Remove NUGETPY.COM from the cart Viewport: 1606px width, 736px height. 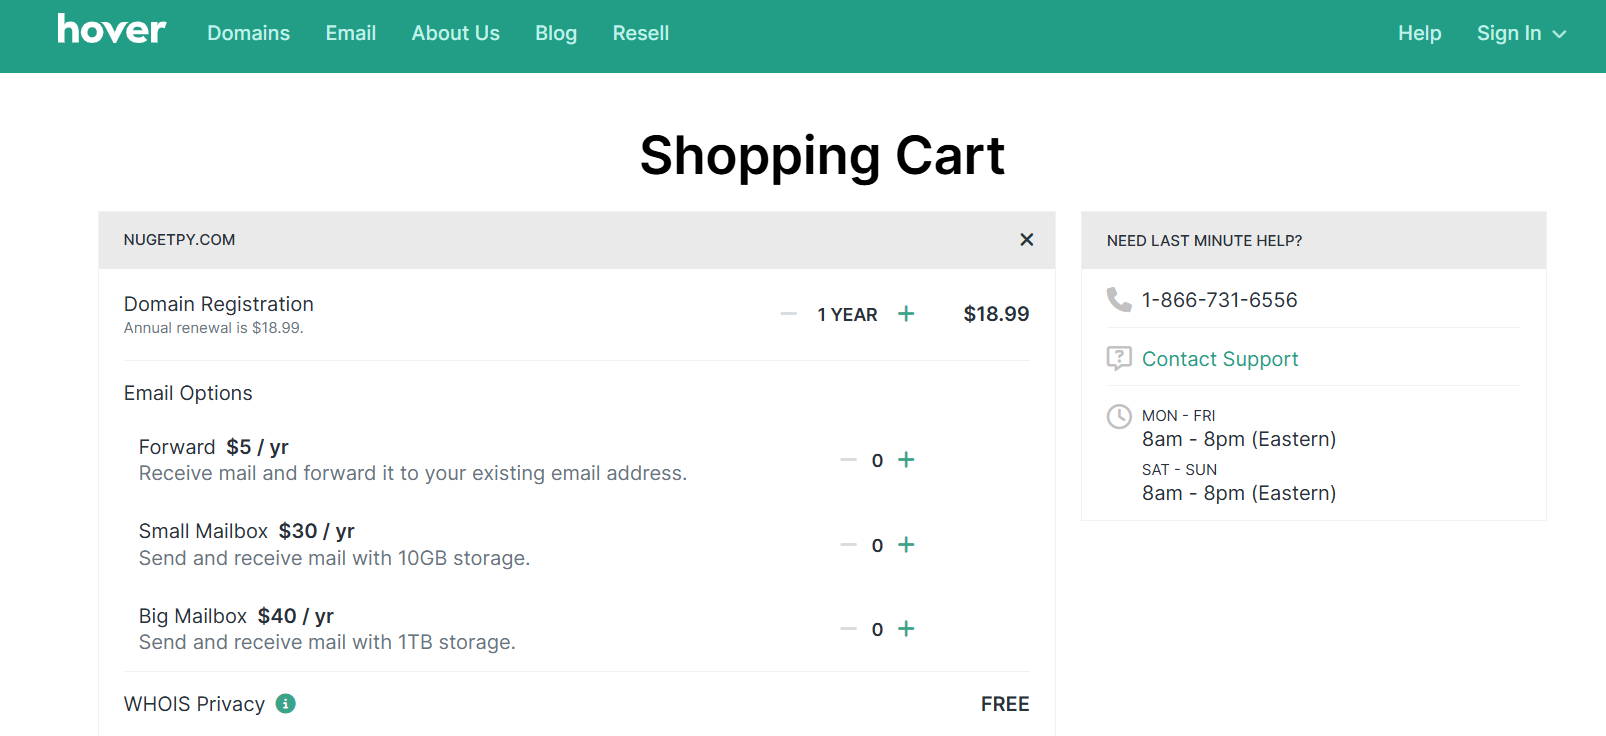1026,240
